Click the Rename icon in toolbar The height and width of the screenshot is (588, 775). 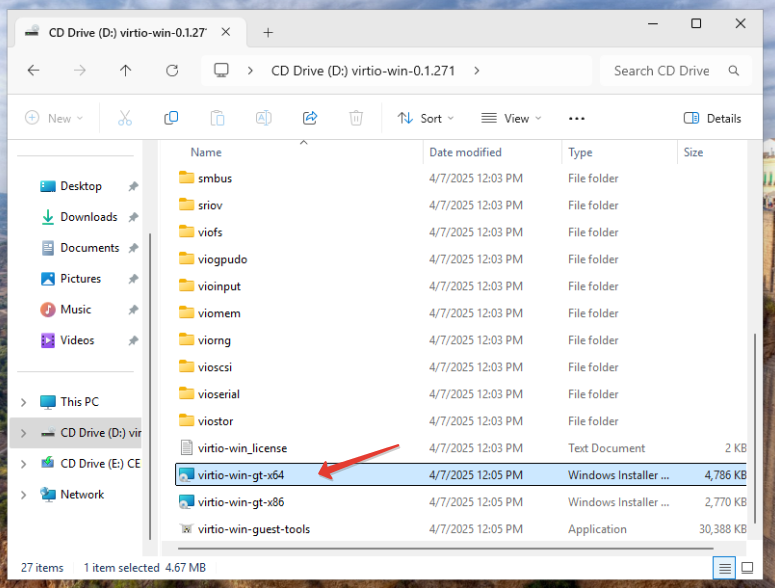tap(263, 118)
